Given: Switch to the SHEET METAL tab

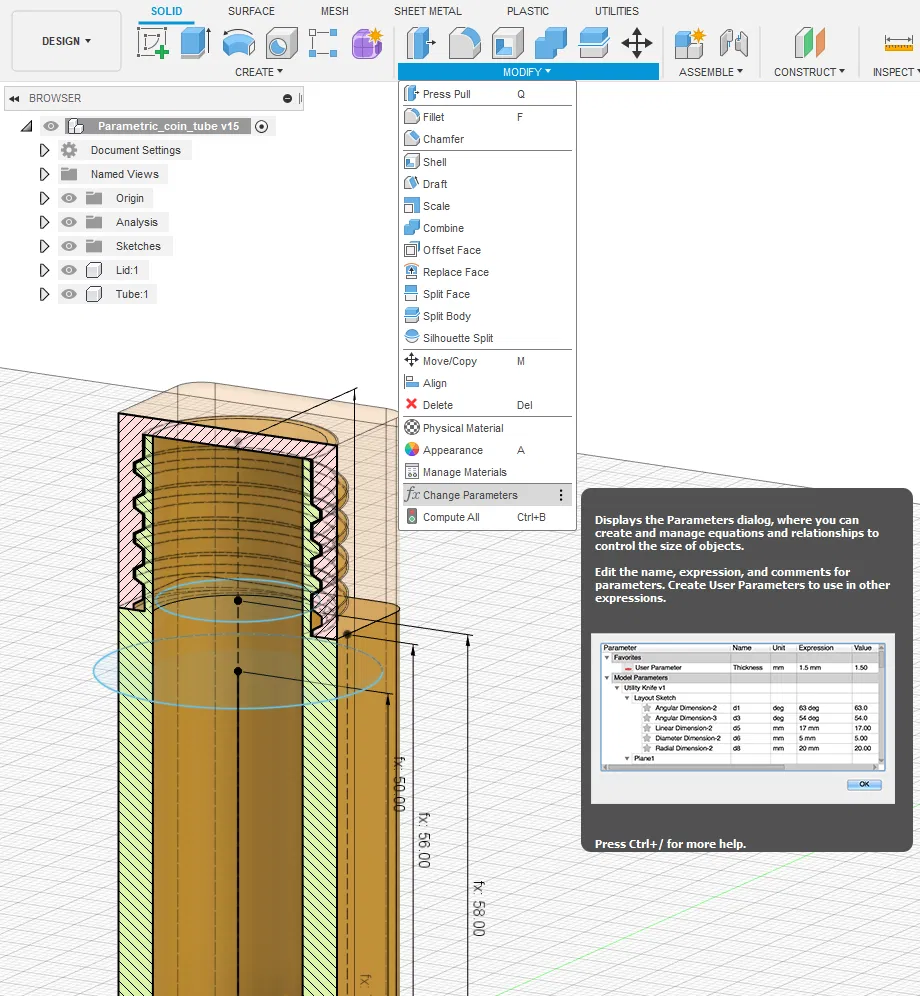Looking at the screenshot, I should click(x=427, y=11).
